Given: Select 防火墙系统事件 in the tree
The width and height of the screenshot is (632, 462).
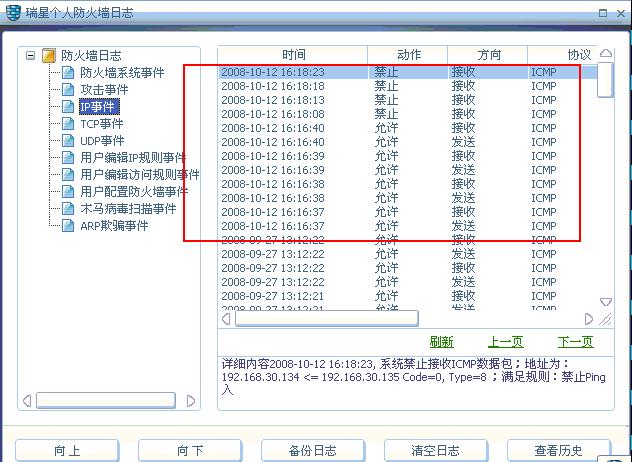Looking at the screenshot, I should pos(122,73).
